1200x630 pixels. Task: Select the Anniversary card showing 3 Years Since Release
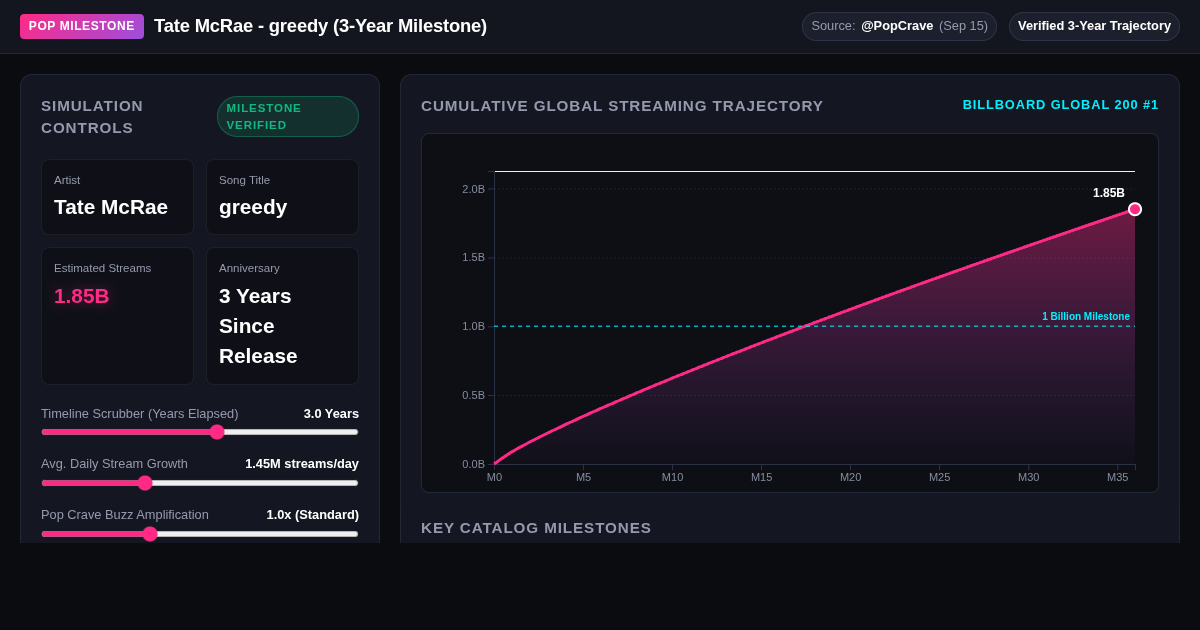click(x=282, y=316)
